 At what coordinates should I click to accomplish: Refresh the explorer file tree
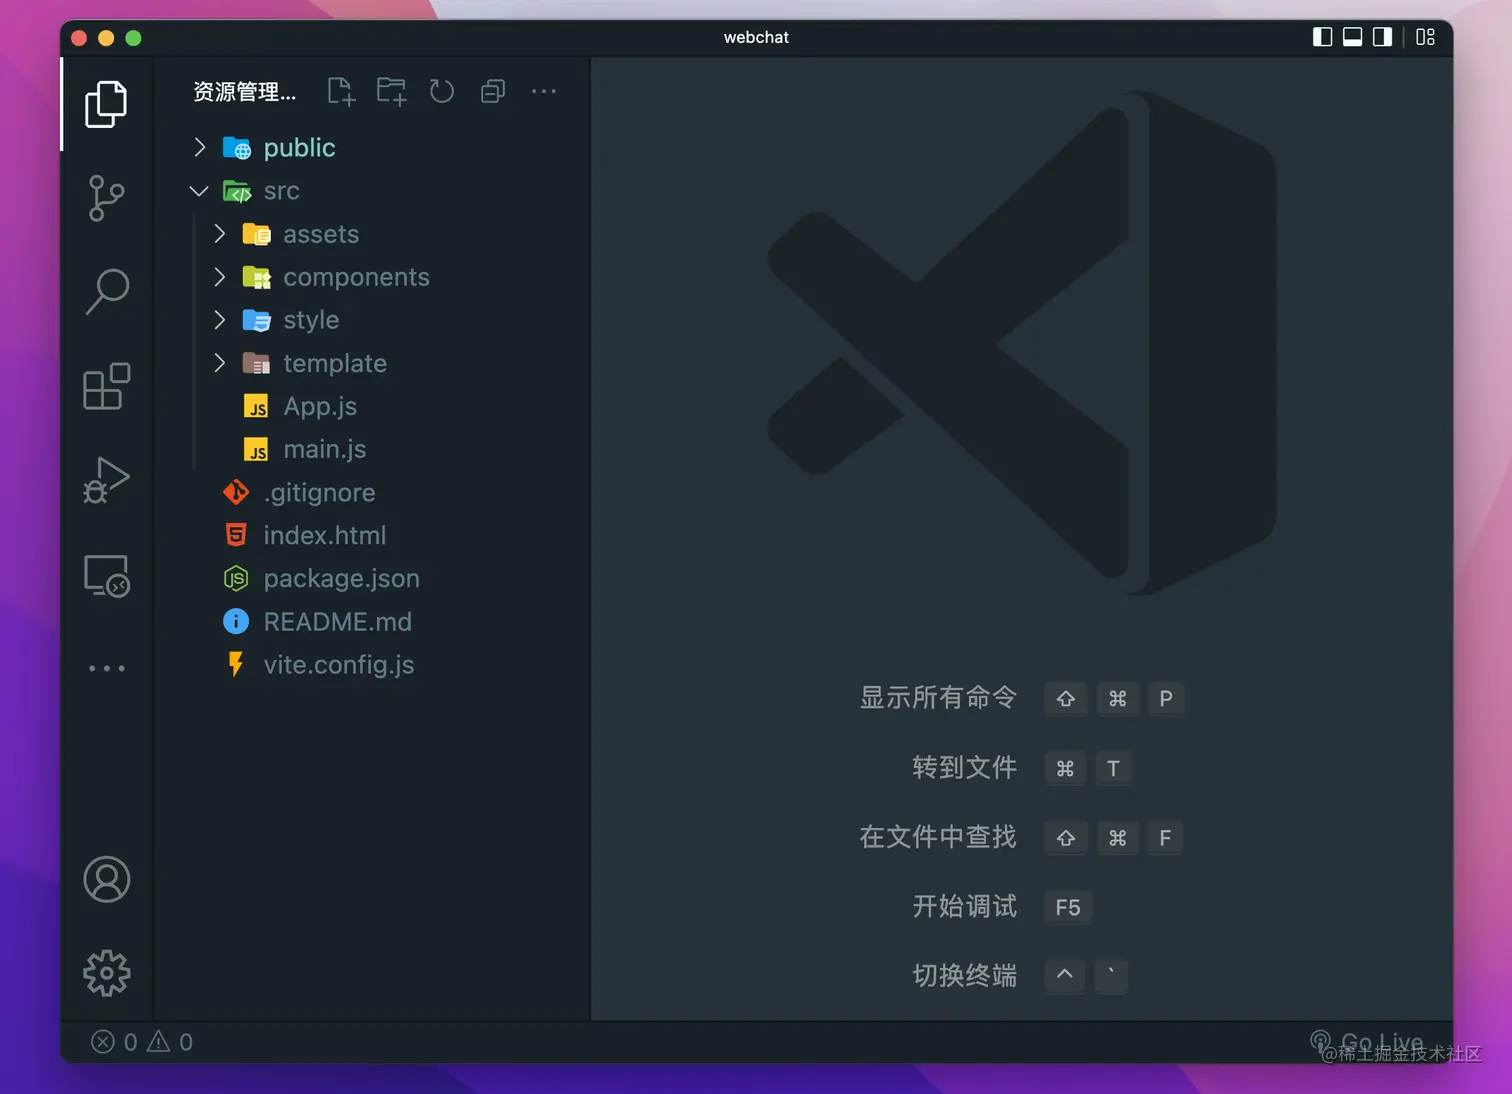(x=442, y=92)
